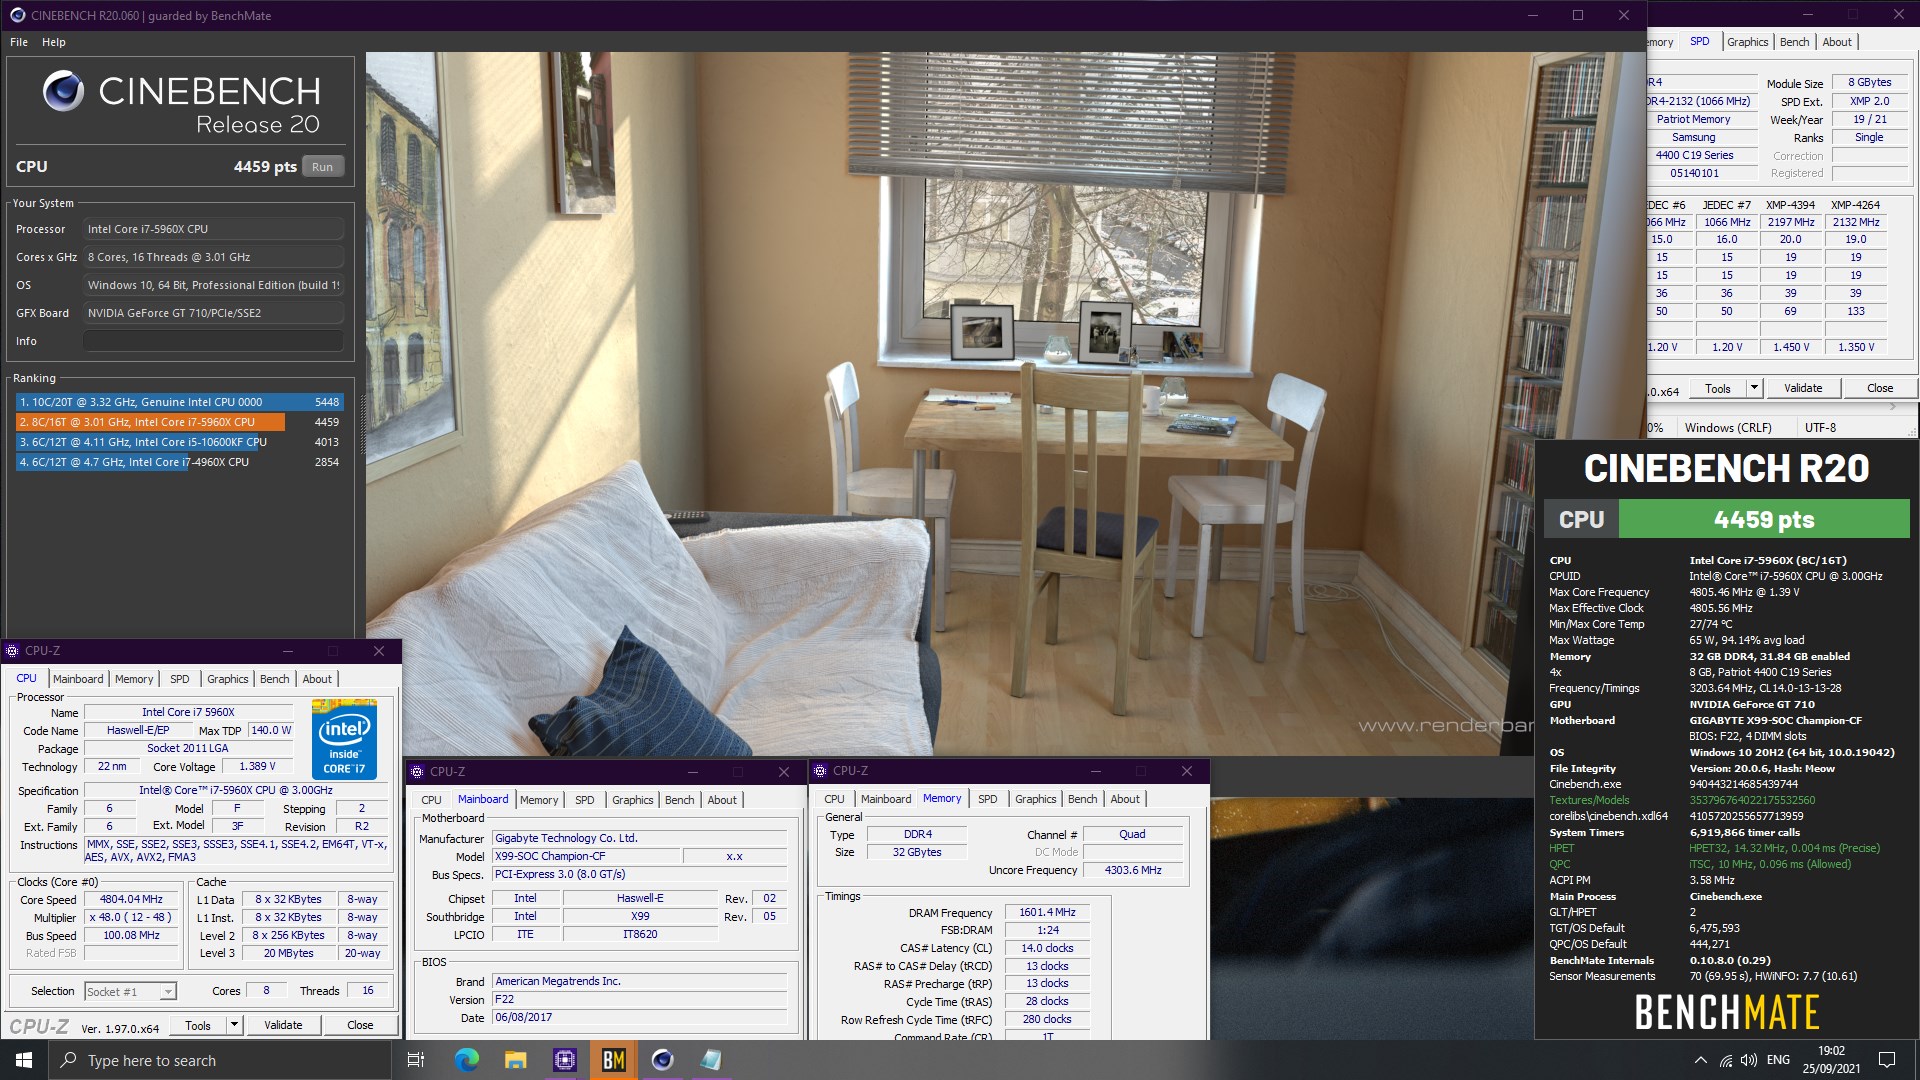Click the taskbar search box
Image resolution: width=1920 pixels, height=1080 pixels.
[219, 1060]
